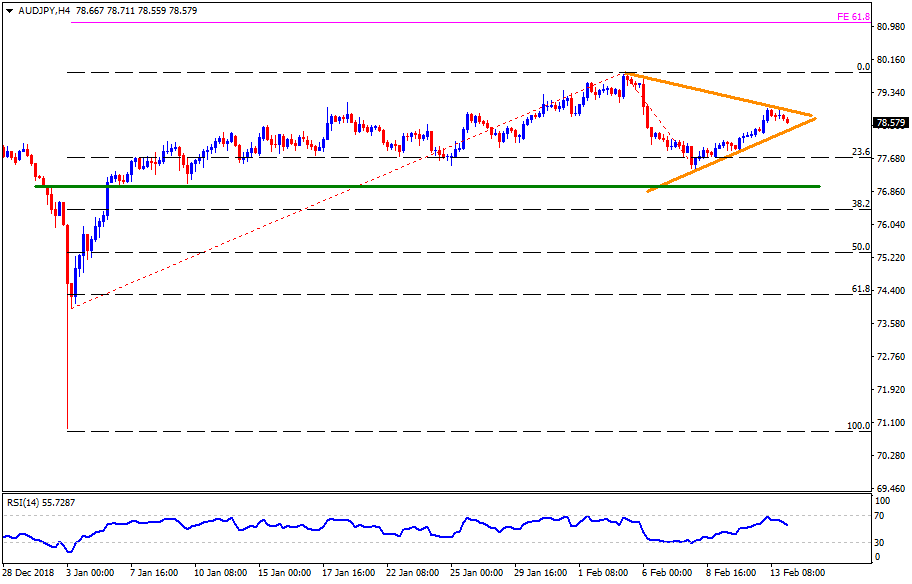Viewport: 912px width, 584px height.
Task: Click the Fibonacci 38.2 level label
Action: click(x=857, y=203)
